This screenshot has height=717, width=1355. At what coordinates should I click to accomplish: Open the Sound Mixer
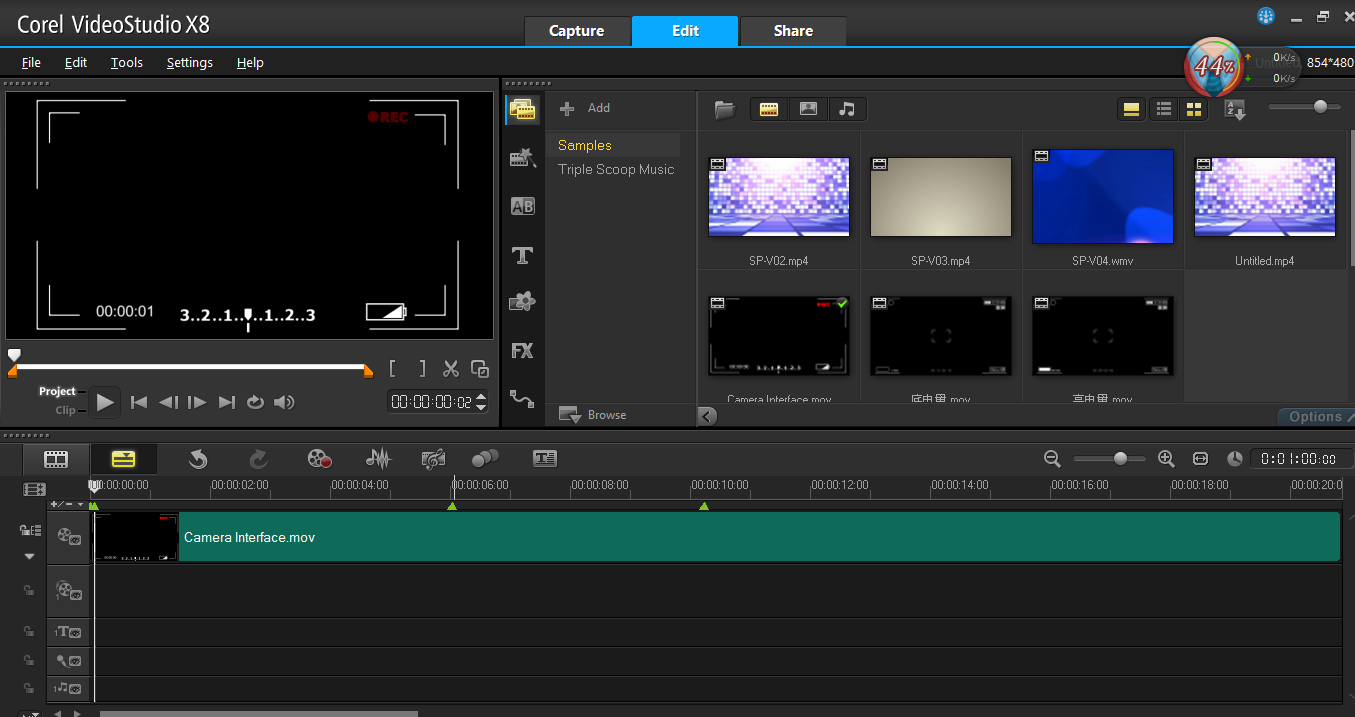coord(378,459)
